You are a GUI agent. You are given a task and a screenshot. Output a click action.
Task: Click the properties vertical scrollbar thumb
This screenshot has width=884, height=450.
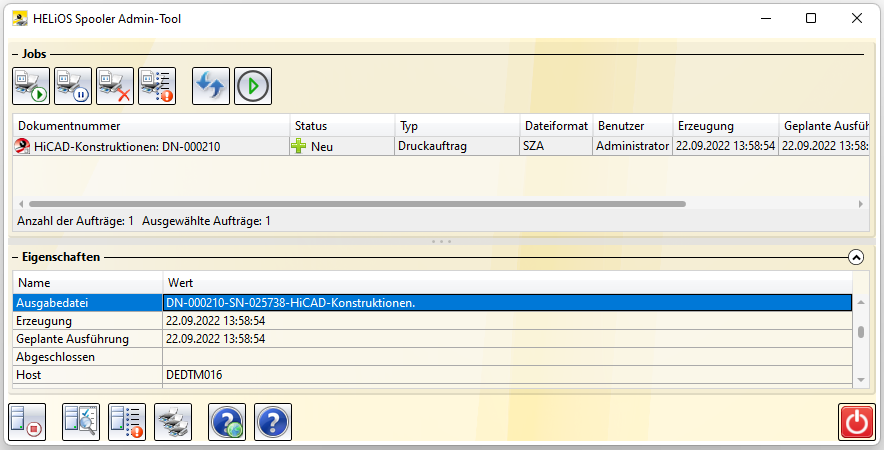(861, 332)
